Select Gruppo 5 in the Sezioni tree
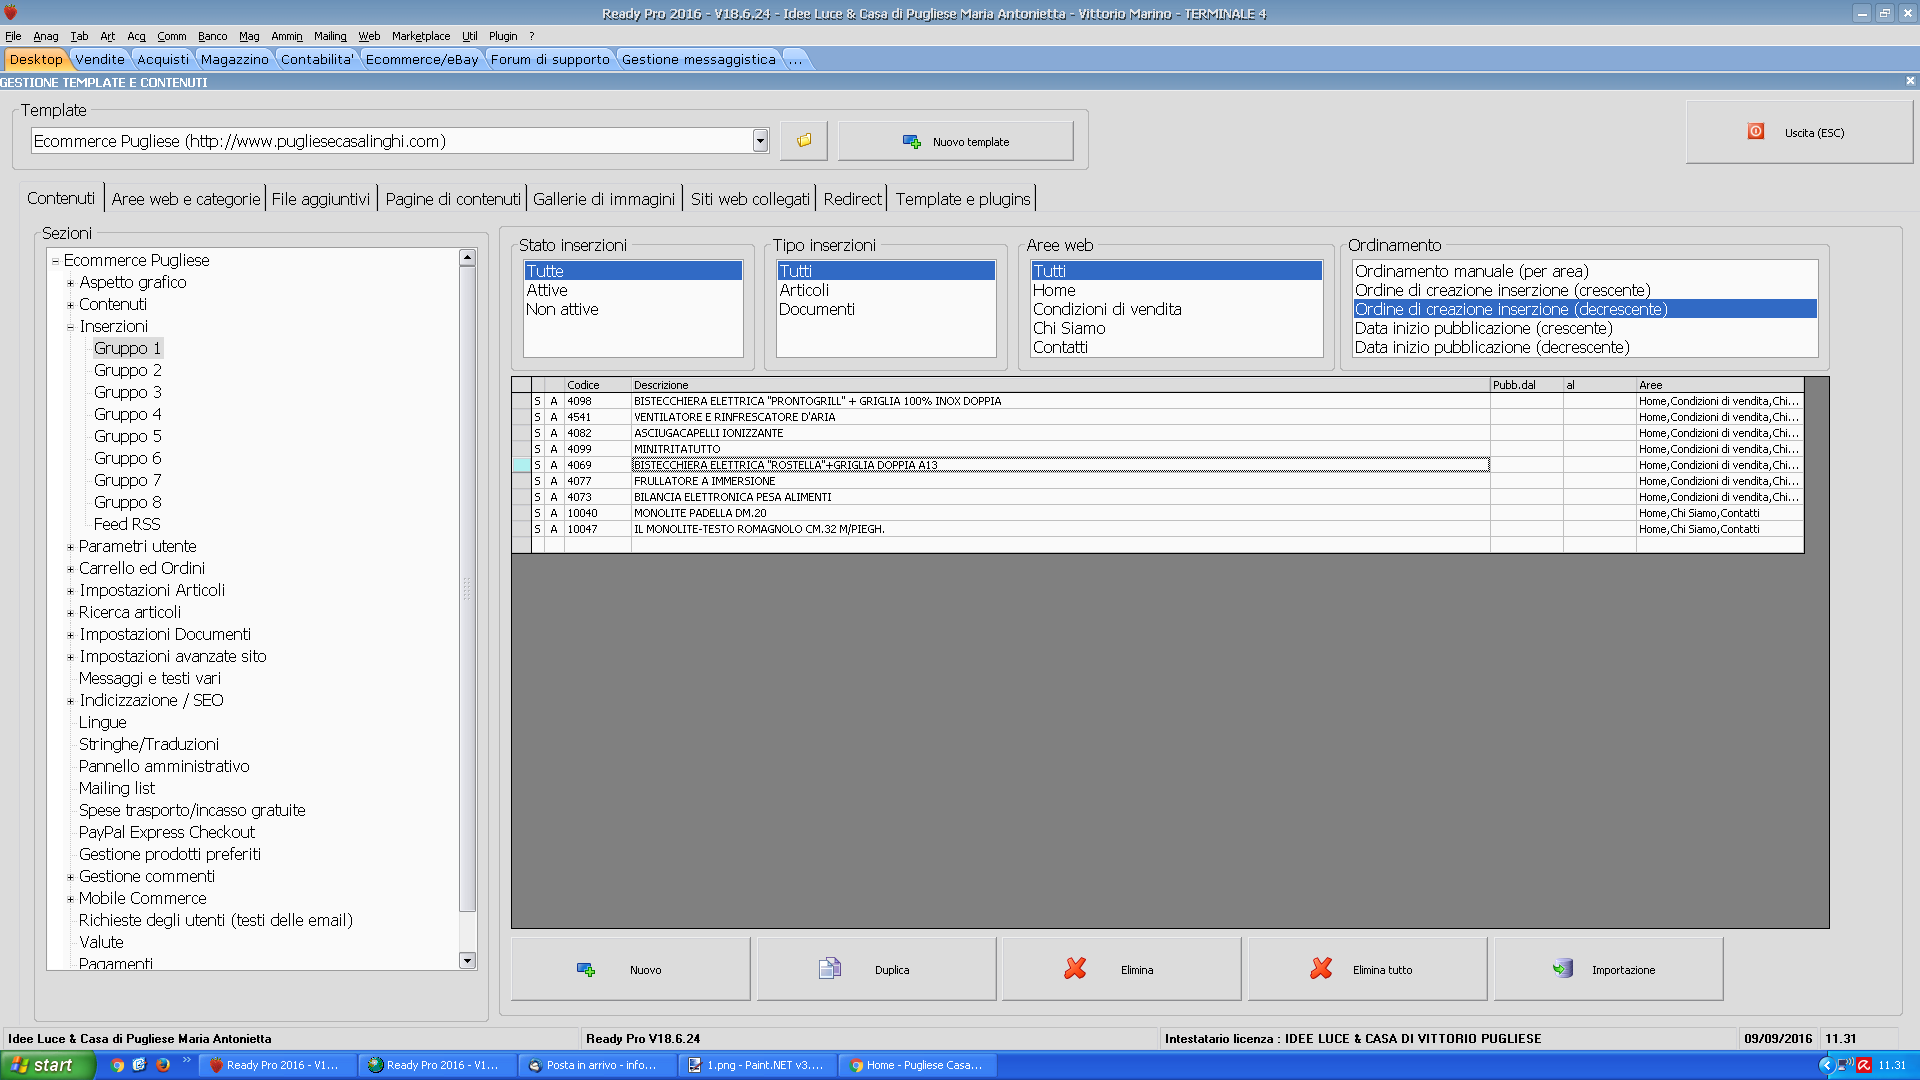This screenshot has width=1920, height=1080. (127, 436)
